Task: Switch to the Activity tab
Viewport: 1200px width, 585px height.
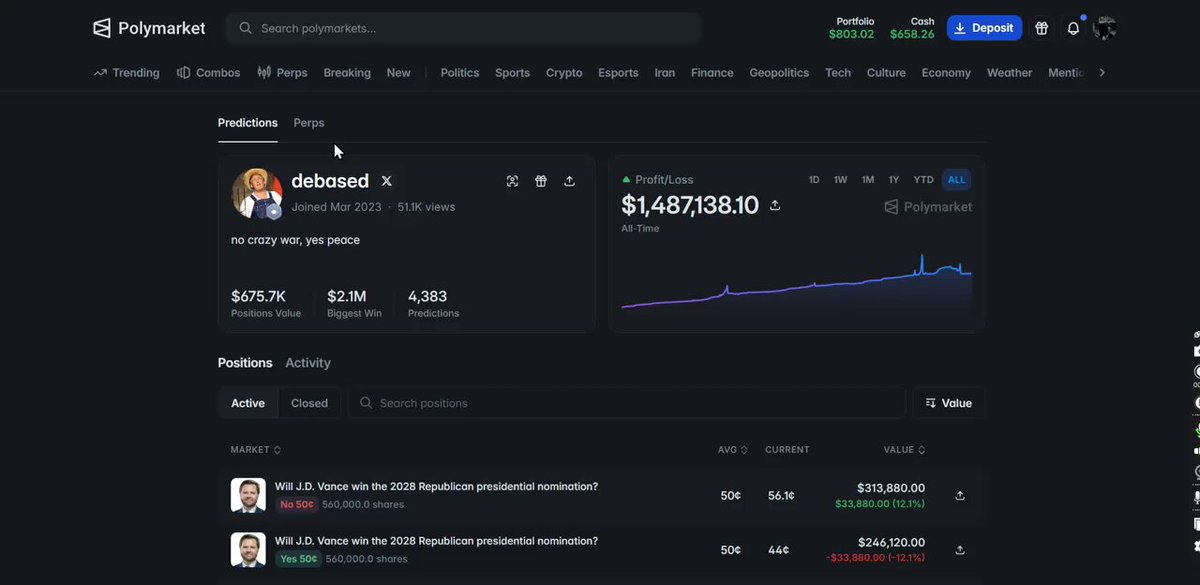Action: point(308,363)
